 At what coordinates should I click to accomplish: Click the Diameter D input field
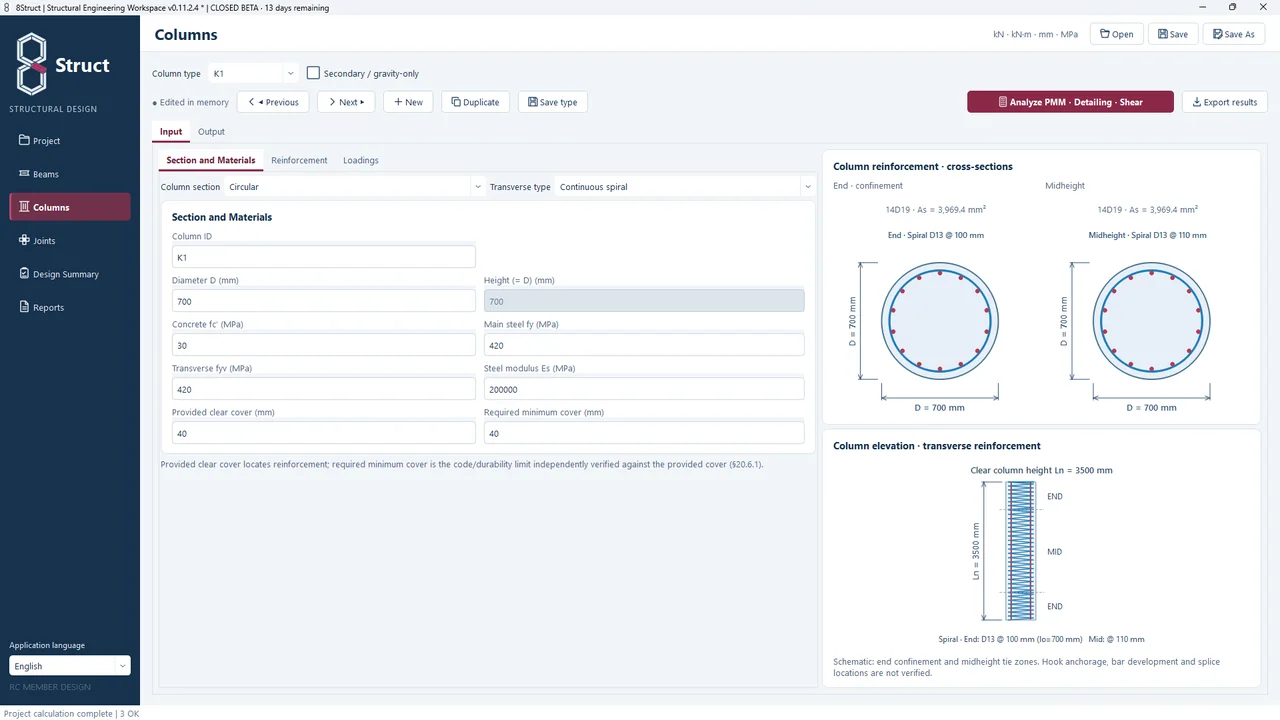(324, 301)
